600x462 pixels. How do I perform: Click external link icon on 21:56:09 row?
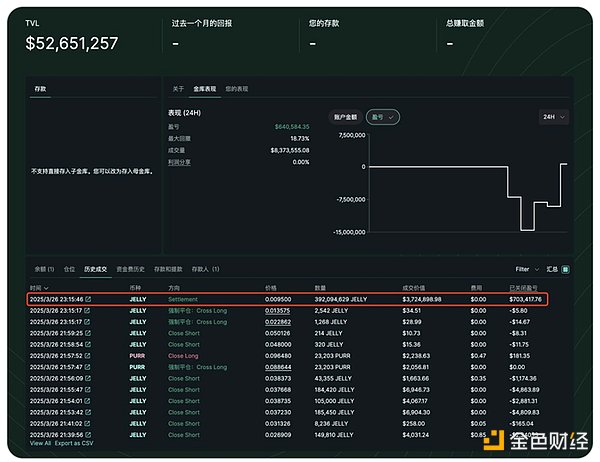point(88,378)
